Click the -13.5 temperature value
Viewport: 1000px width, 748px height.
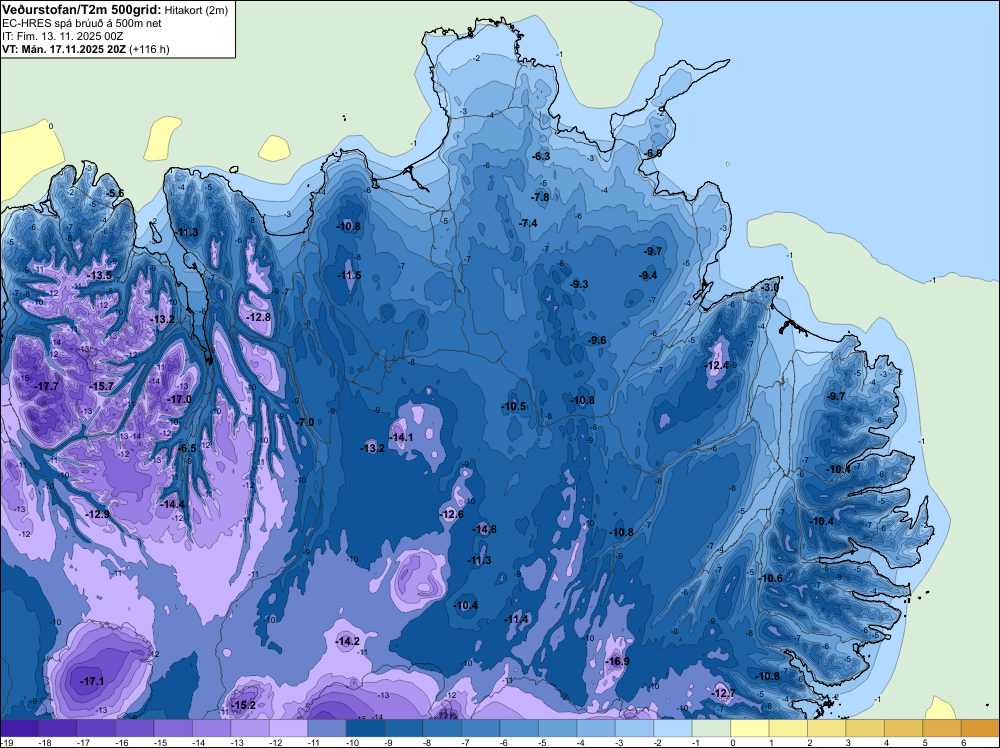pyautogui.click(x=100, y=275)
